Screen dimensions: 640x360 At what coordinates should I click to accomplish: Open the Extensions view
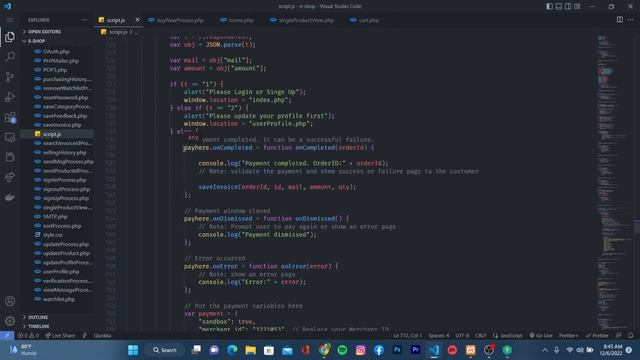click(10, 118)
